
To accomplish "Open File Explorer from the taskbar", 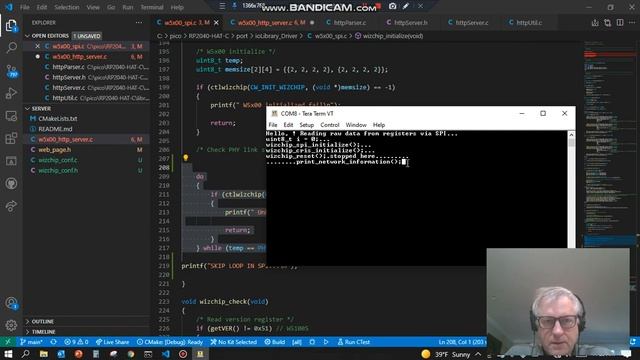I will (43, 354).
